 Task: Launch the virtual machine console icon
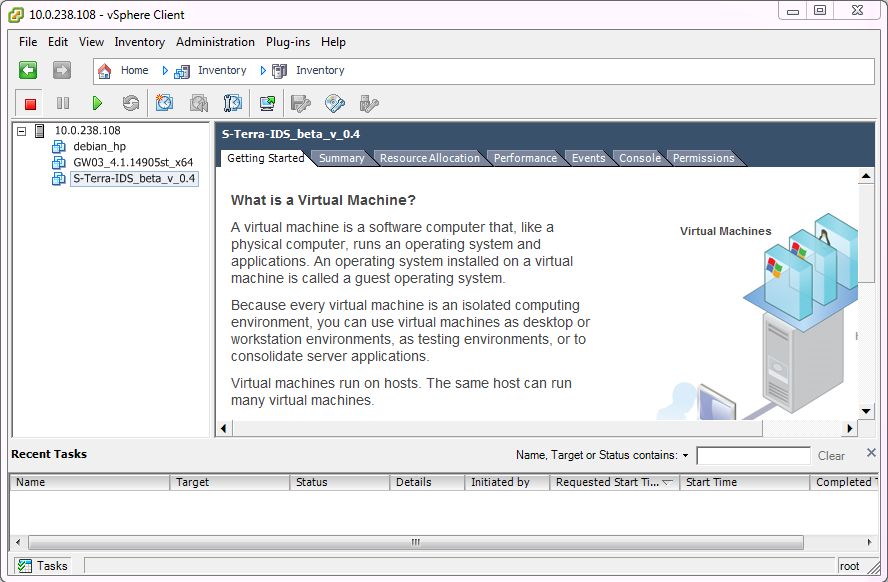pyautogui.click(x=267, y=103)
